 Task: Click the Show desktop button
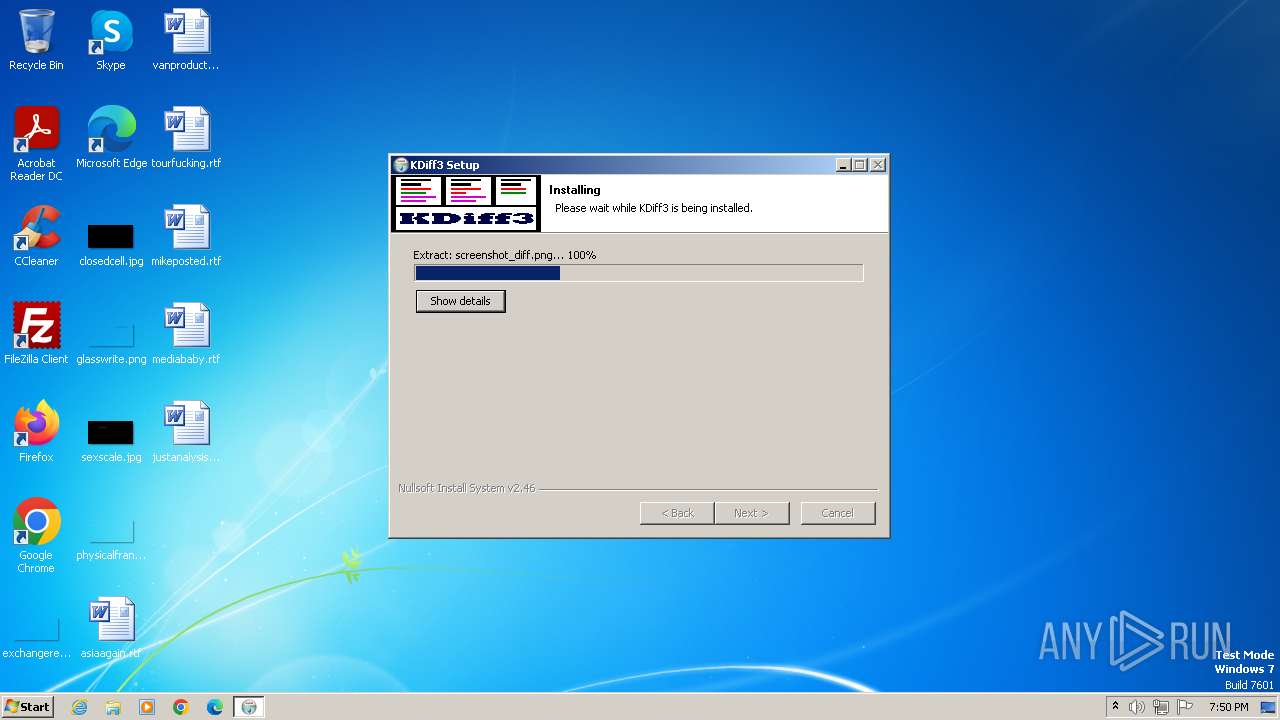[x=1269, y=707]
